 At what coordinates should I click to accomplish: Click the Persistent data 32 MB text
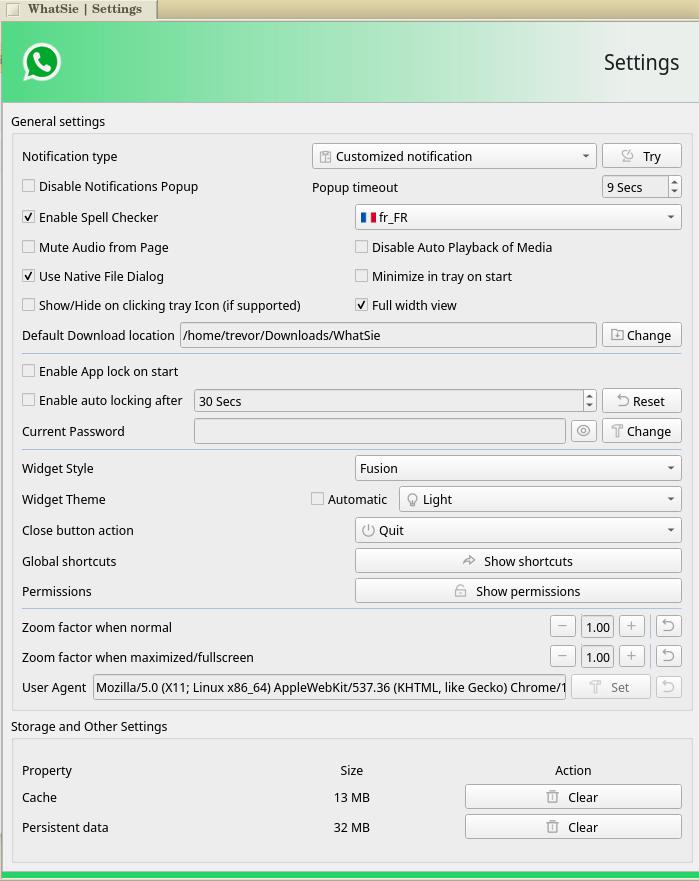352,827
